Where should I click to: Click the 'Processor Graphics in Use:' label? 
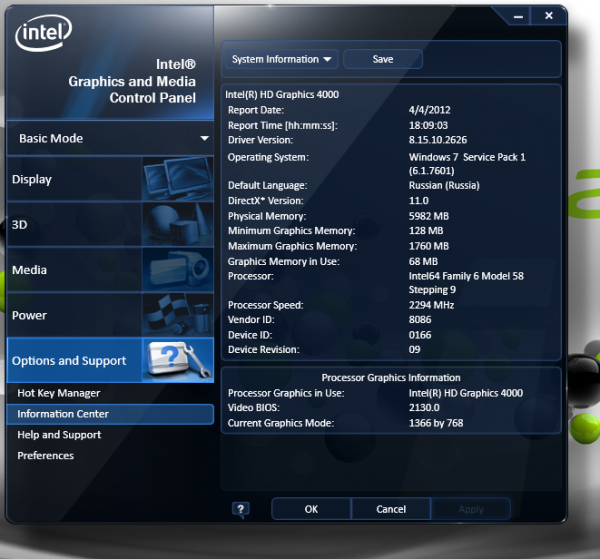(286, 393)
